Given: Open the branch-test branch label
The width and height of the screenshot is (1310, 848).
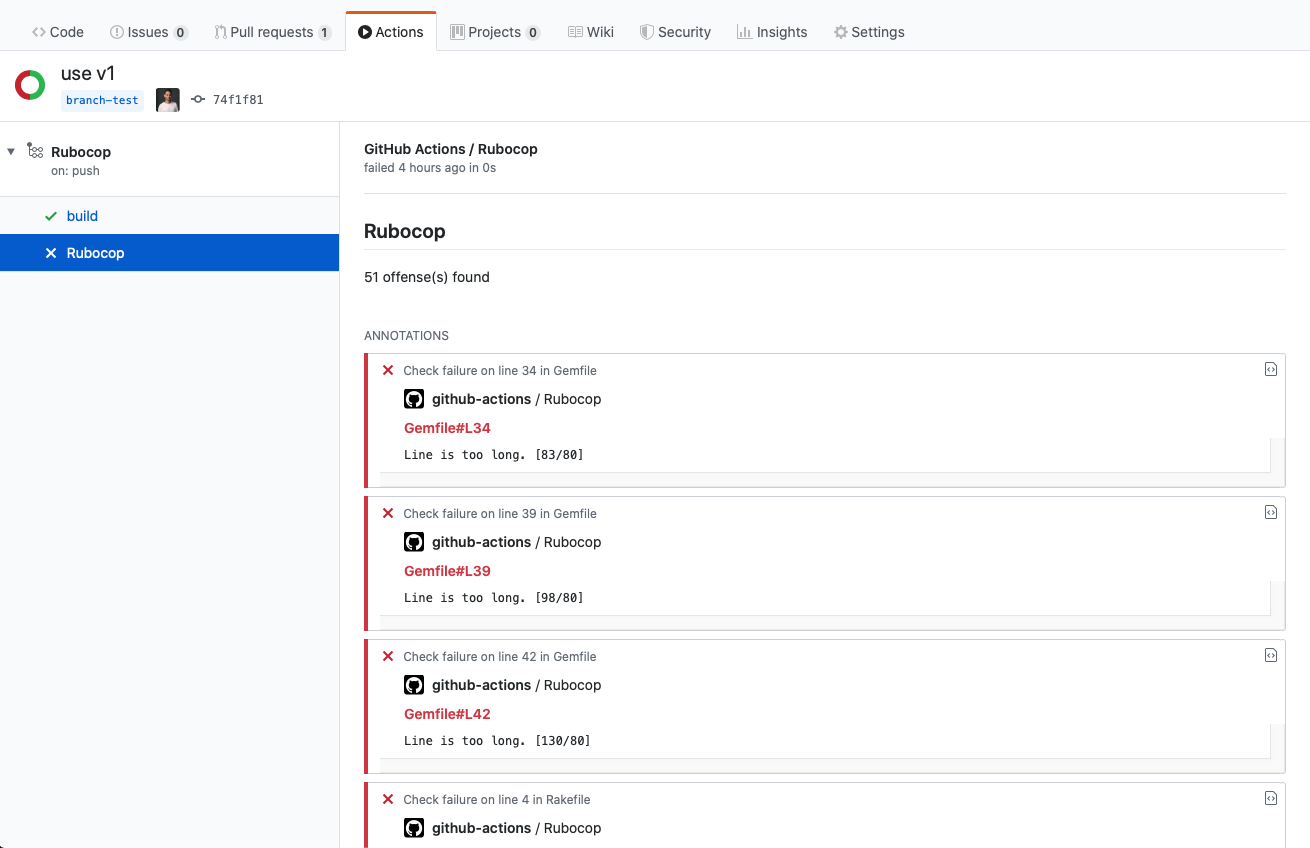Looking at the screenshot, I should [x=102, y=100].
